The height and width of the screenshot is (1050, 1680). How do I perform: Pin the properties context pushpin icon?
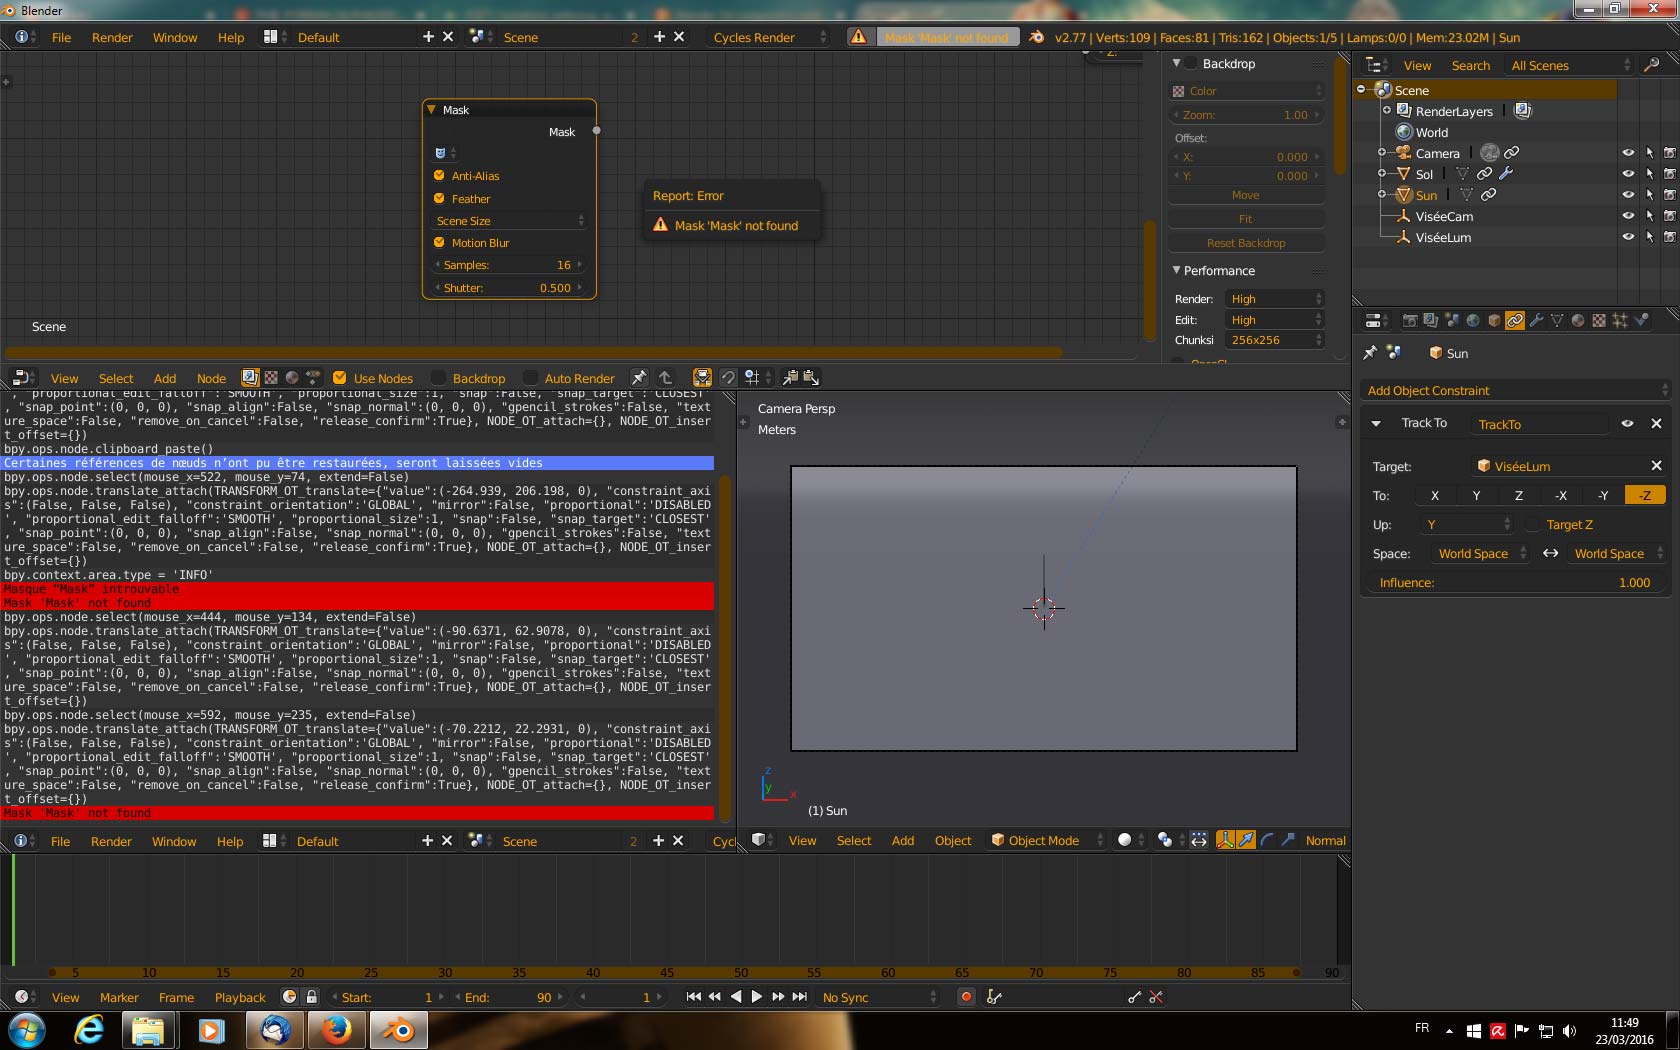coord(1370,353)
